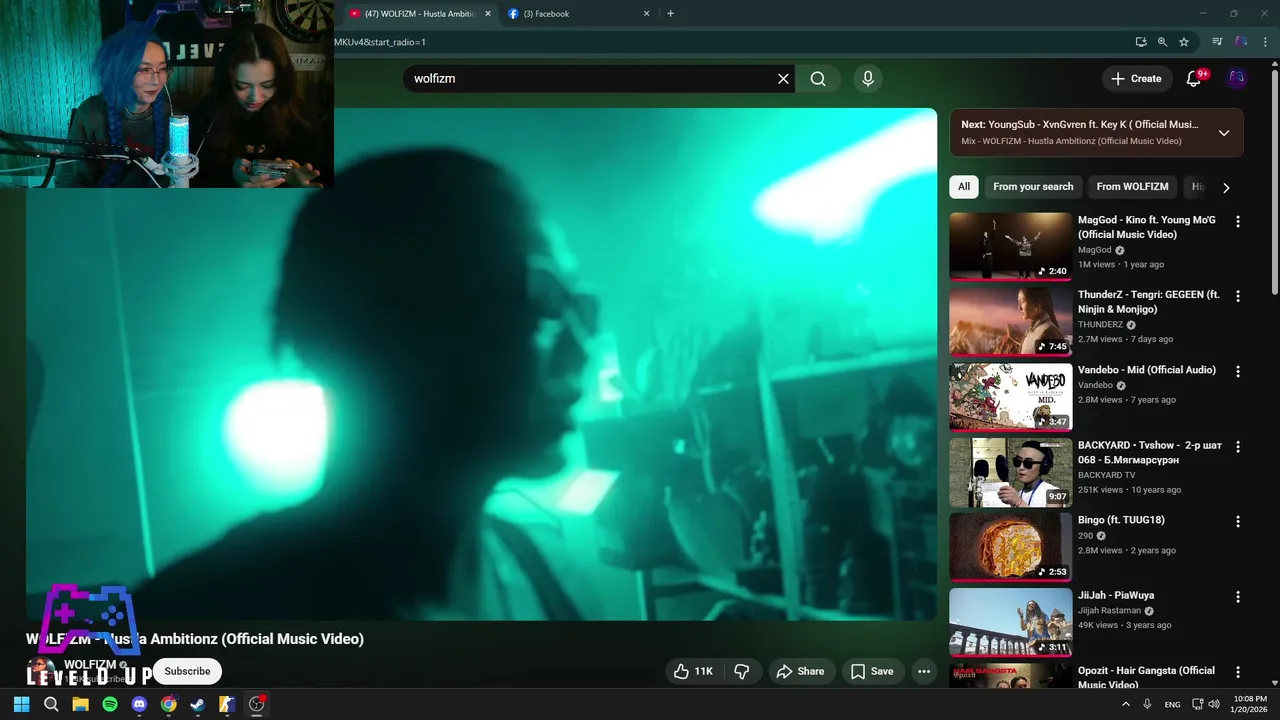Open Vandebo - Mid thumbnail

1010,396
